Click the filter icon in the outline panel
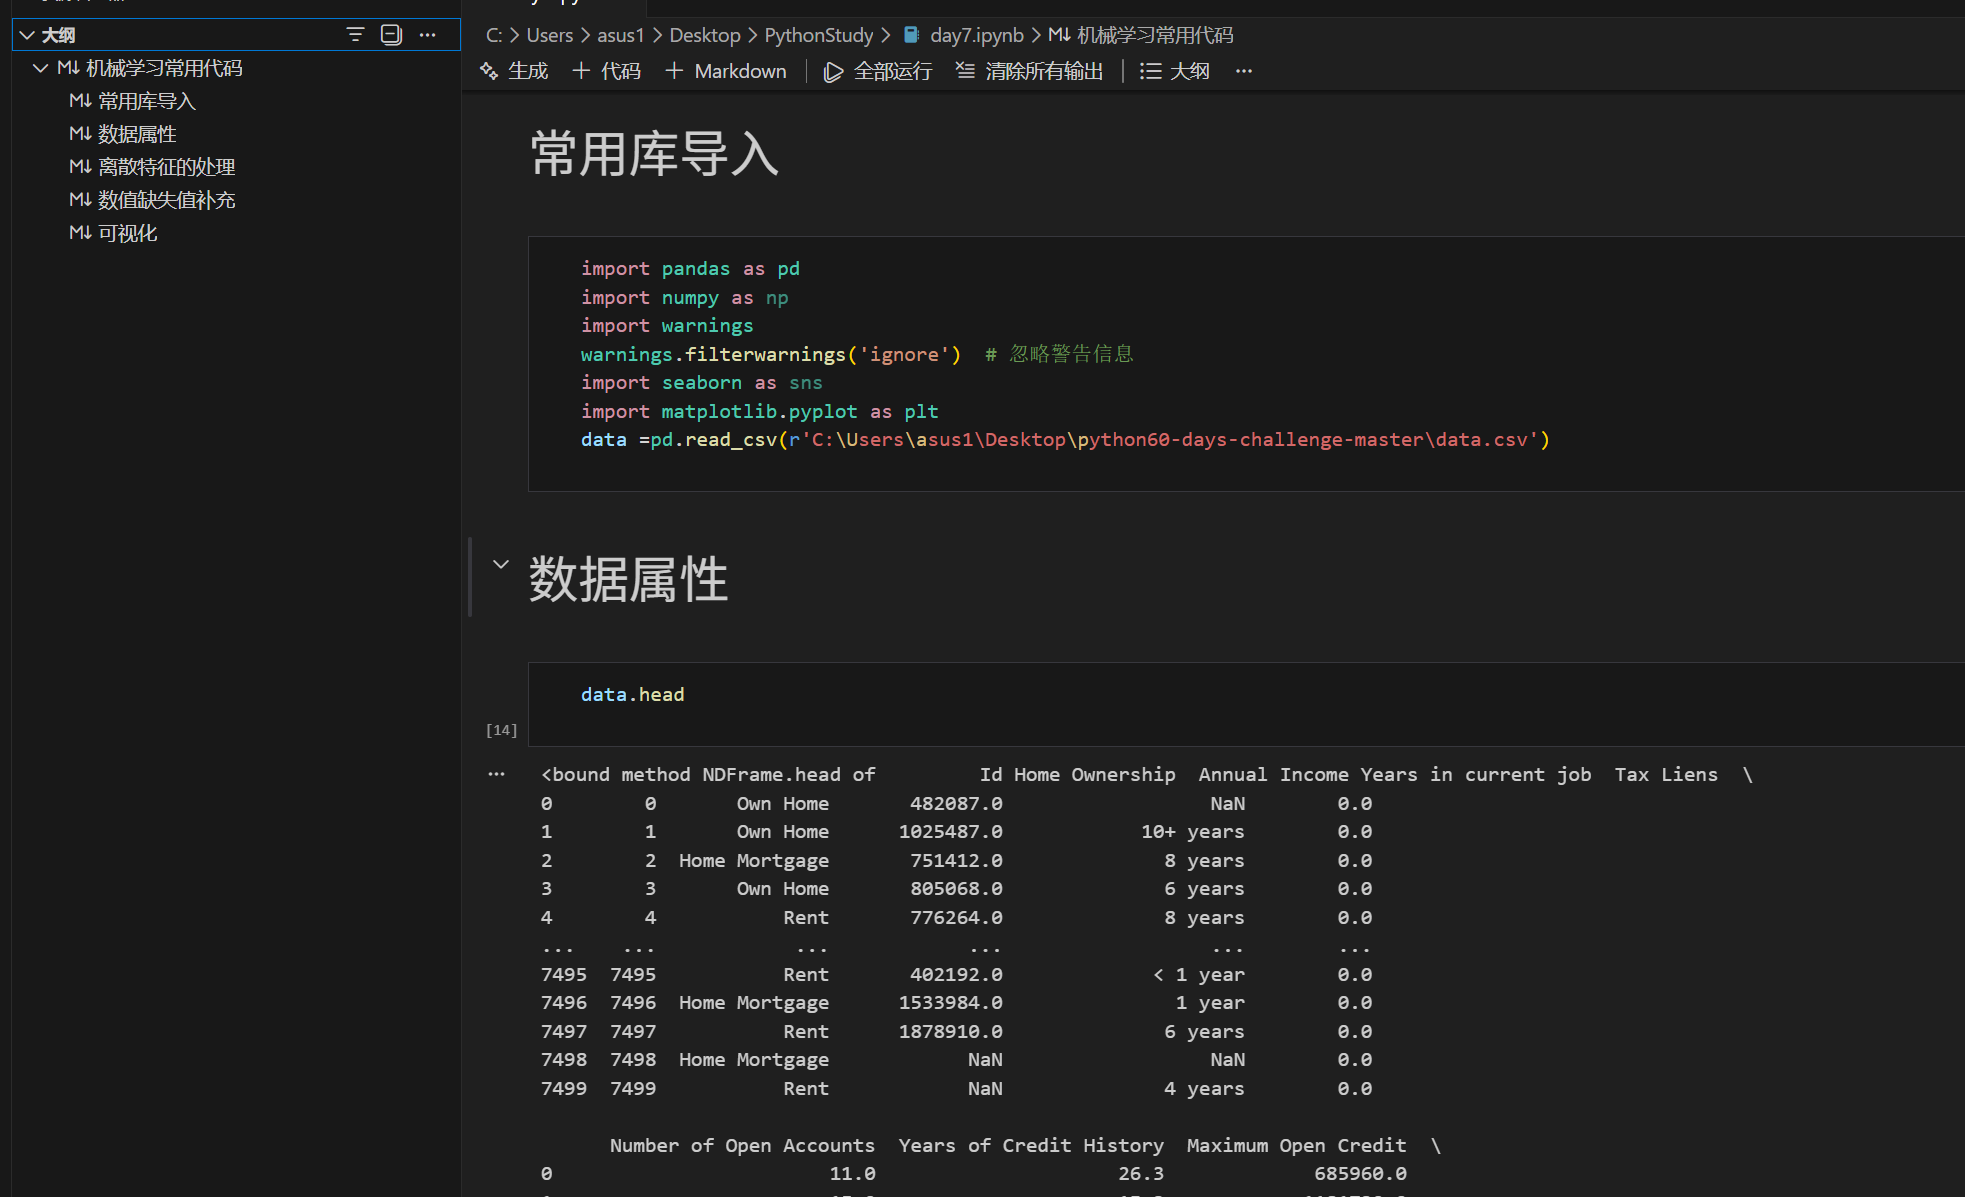 [x=355, y=34]
